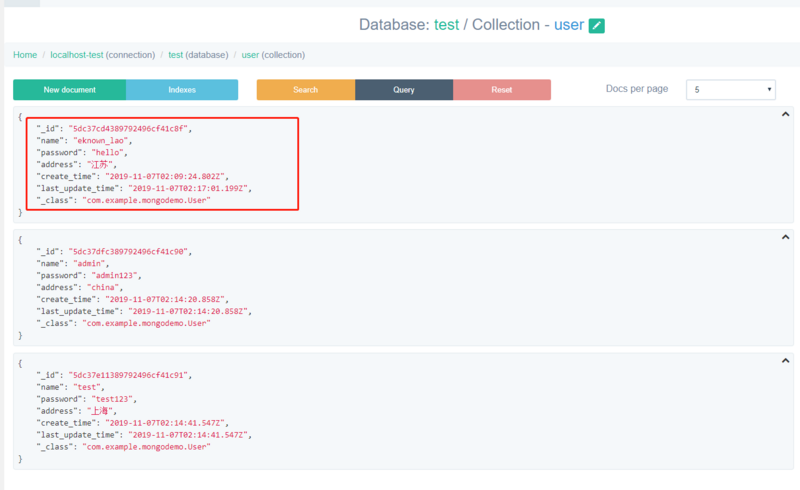Click last_update_time value 2019-11-07T02:17:01.199Z
The image size is (800, 490).
click(188, 188)
